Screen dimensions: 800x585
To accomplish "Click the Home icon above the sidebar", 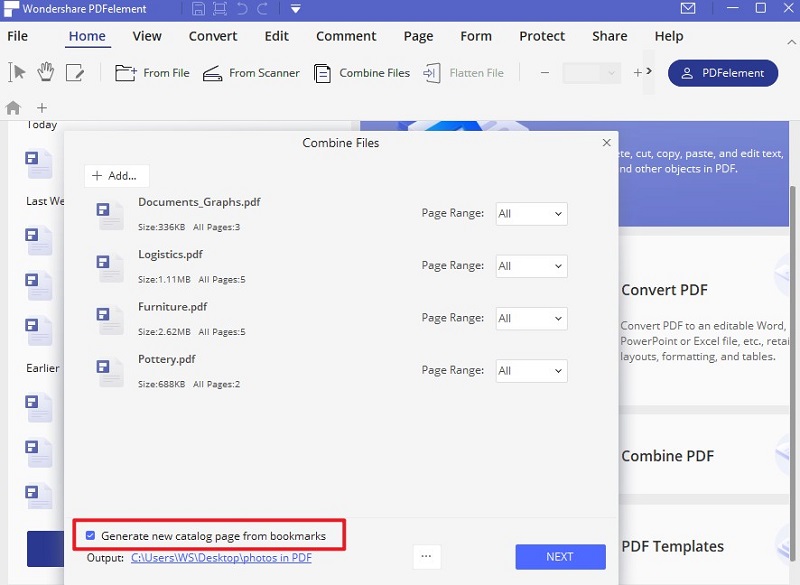I will pyautogui.click(x=11, y=107).
